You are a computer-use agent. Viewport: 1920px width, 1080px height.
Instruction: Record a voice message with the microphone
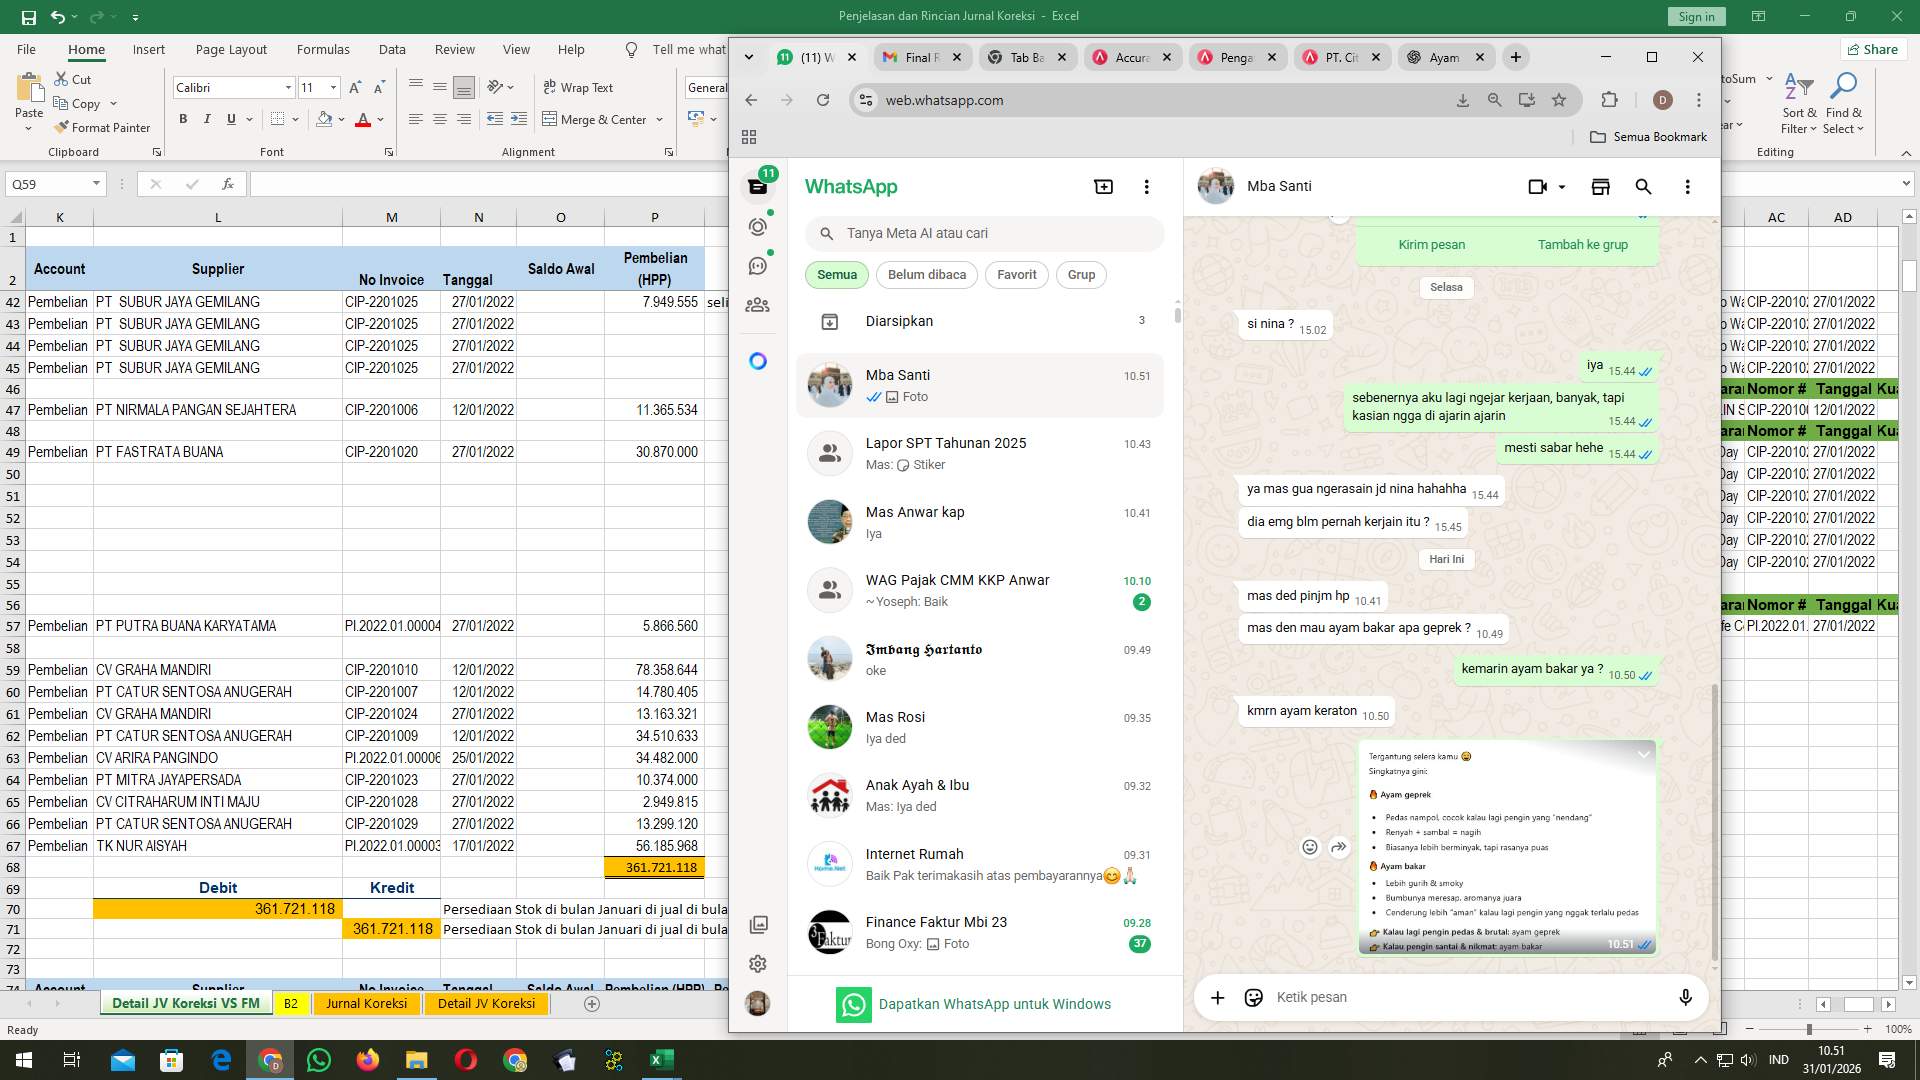pyautogui.click(x=1685, y=997)
